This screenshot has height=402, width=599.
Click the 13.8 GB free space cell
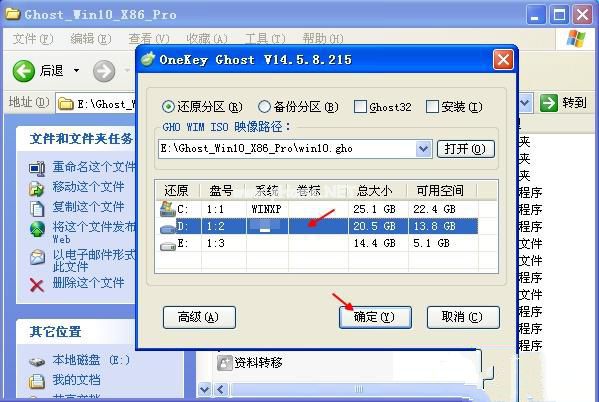point(435,226)
